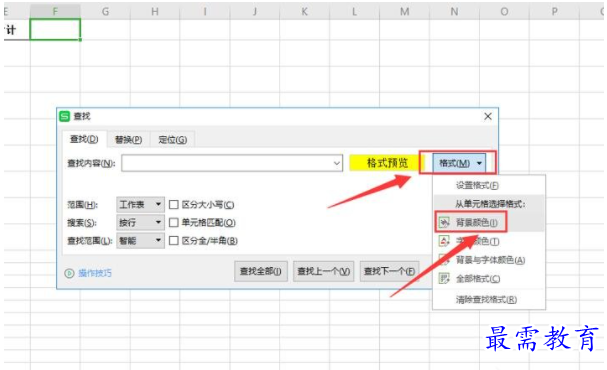Close the Find dialog
The image size is (607, 370).
488,116
